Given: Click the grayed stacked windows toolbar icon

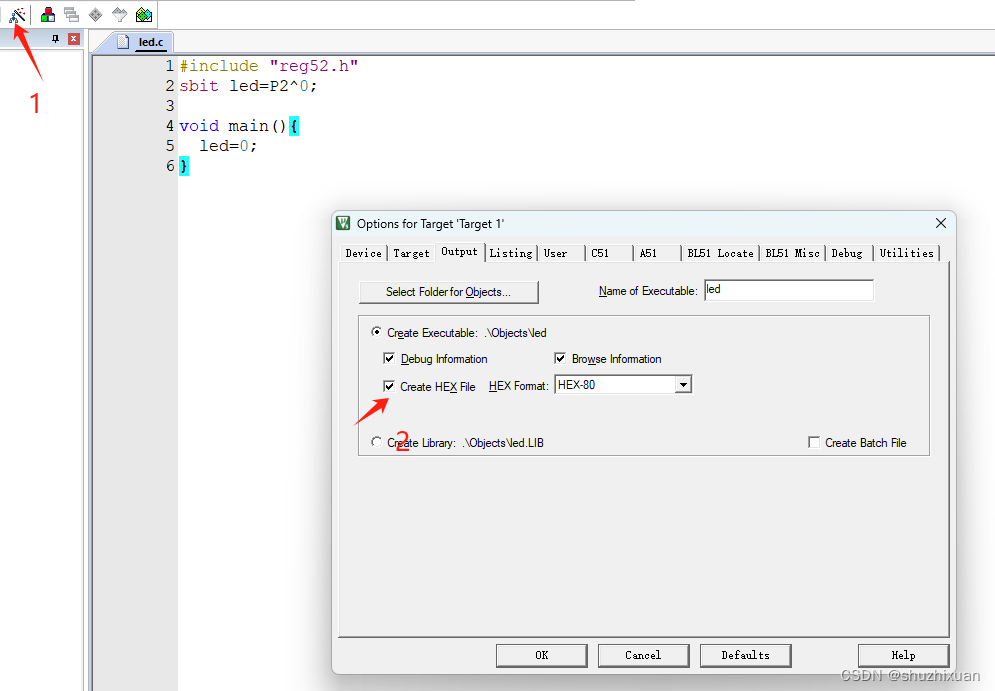Looking at the screenshot, I should 72,15.
